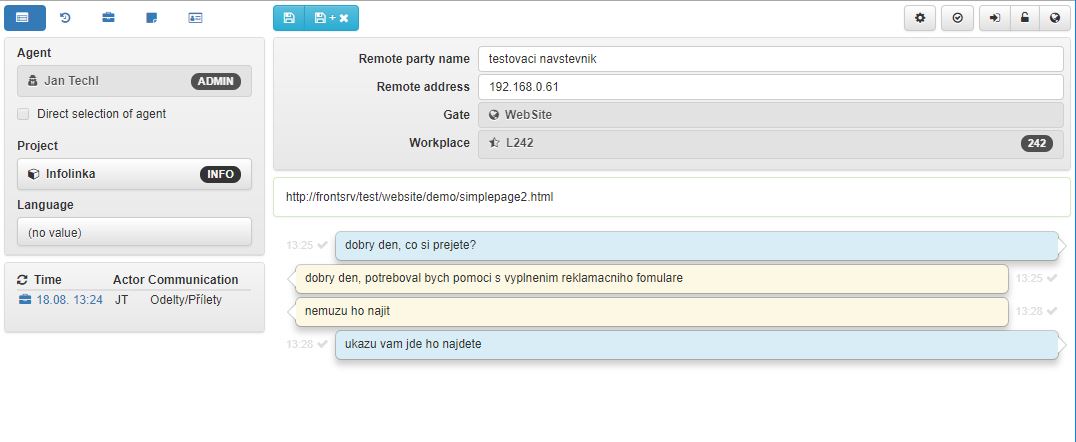
Task: Select message about 'reklamacniho fomulare'
Action: coord(652,278)
